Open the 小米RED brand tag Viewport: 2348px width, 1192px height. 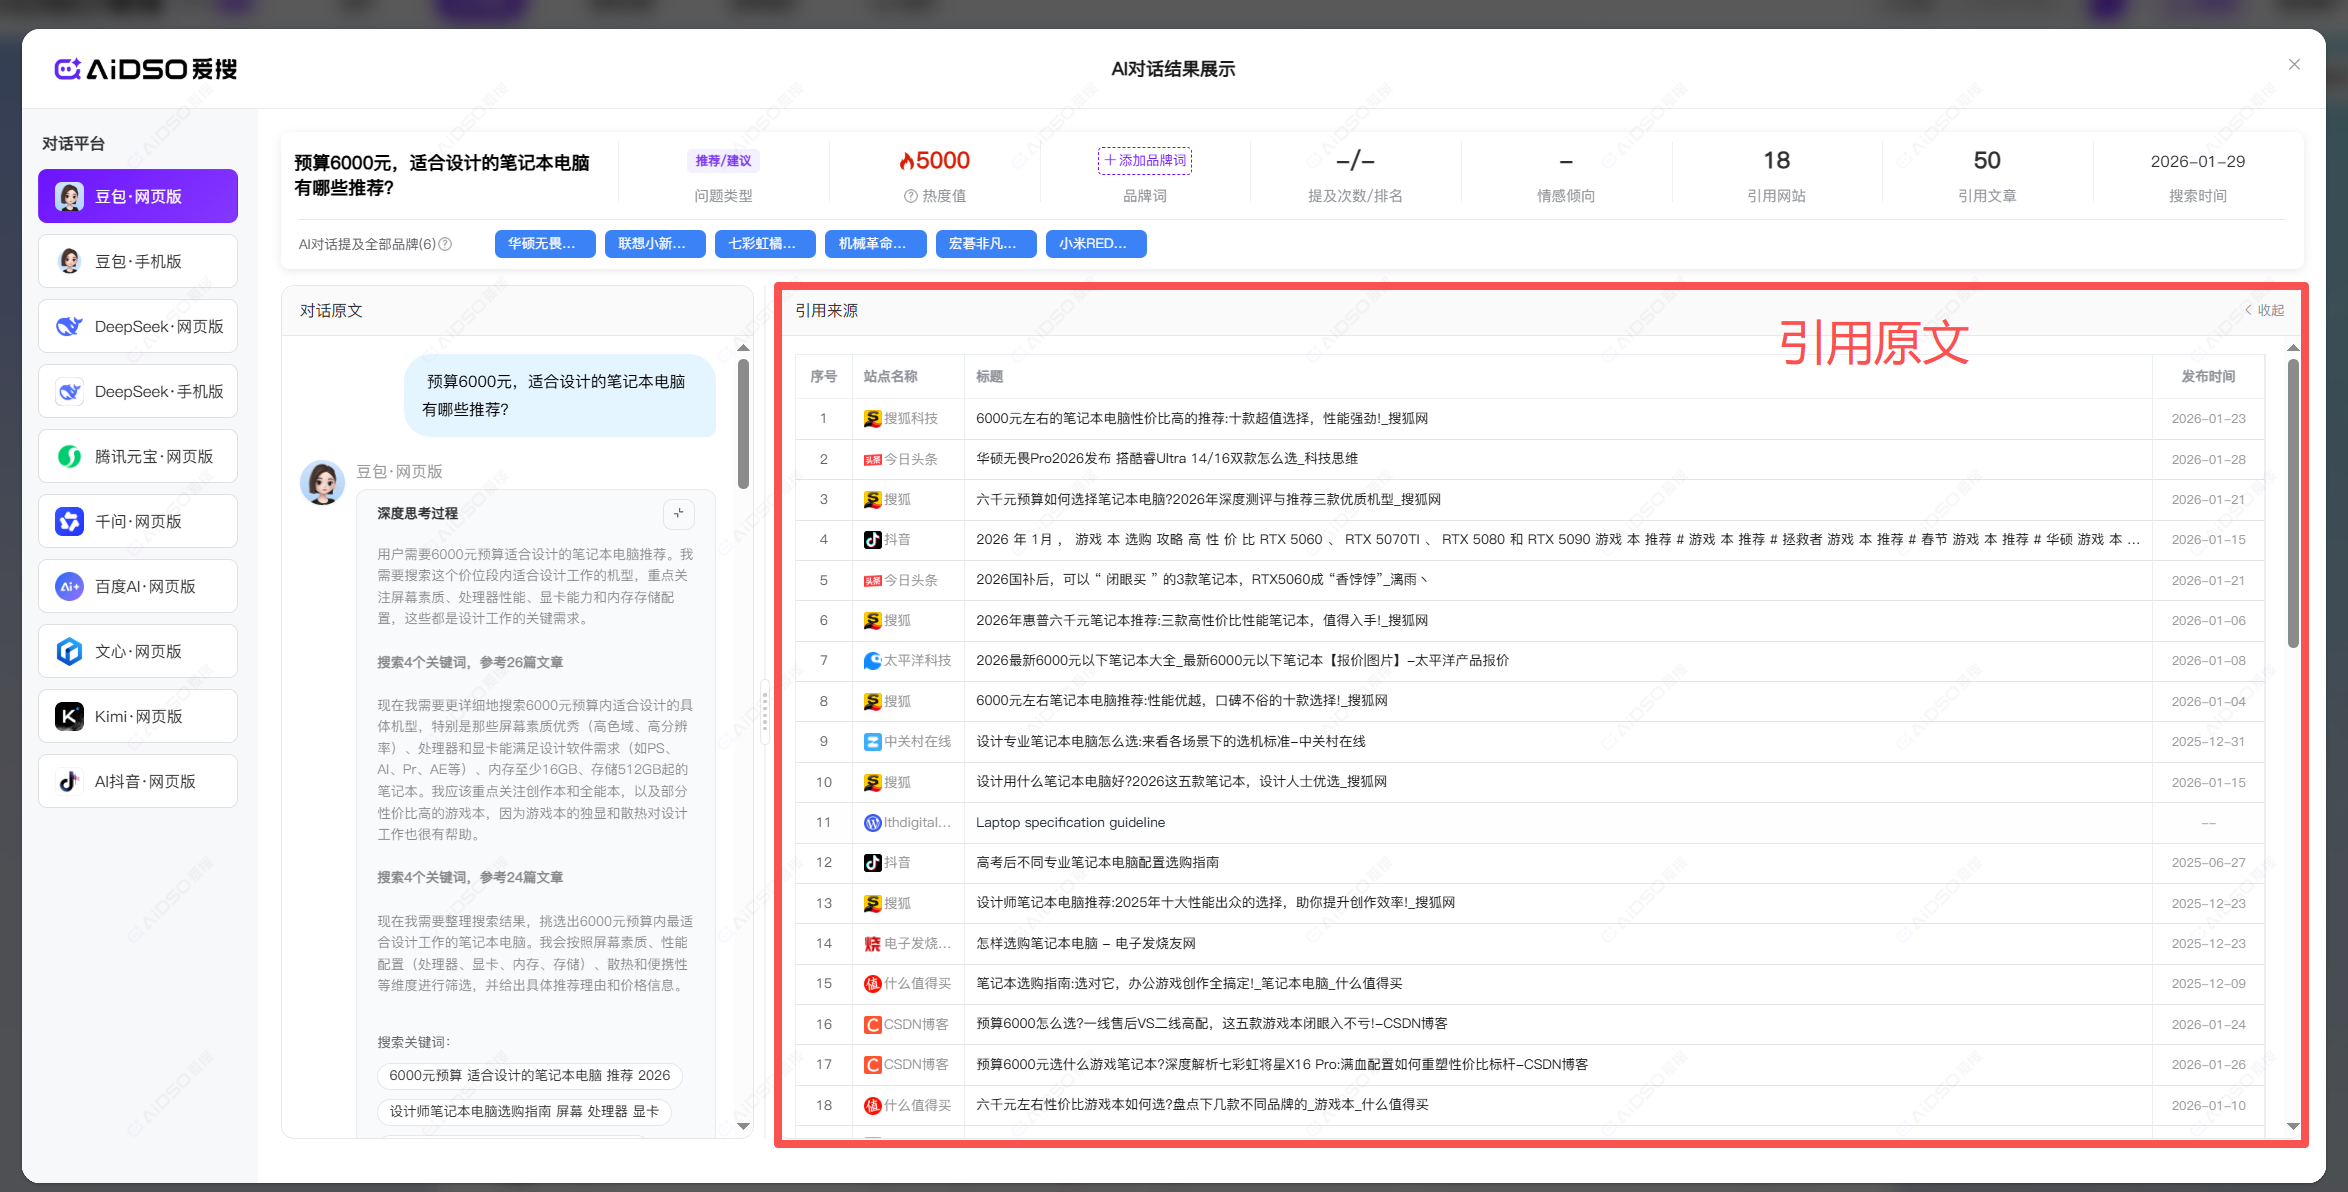1095,244
